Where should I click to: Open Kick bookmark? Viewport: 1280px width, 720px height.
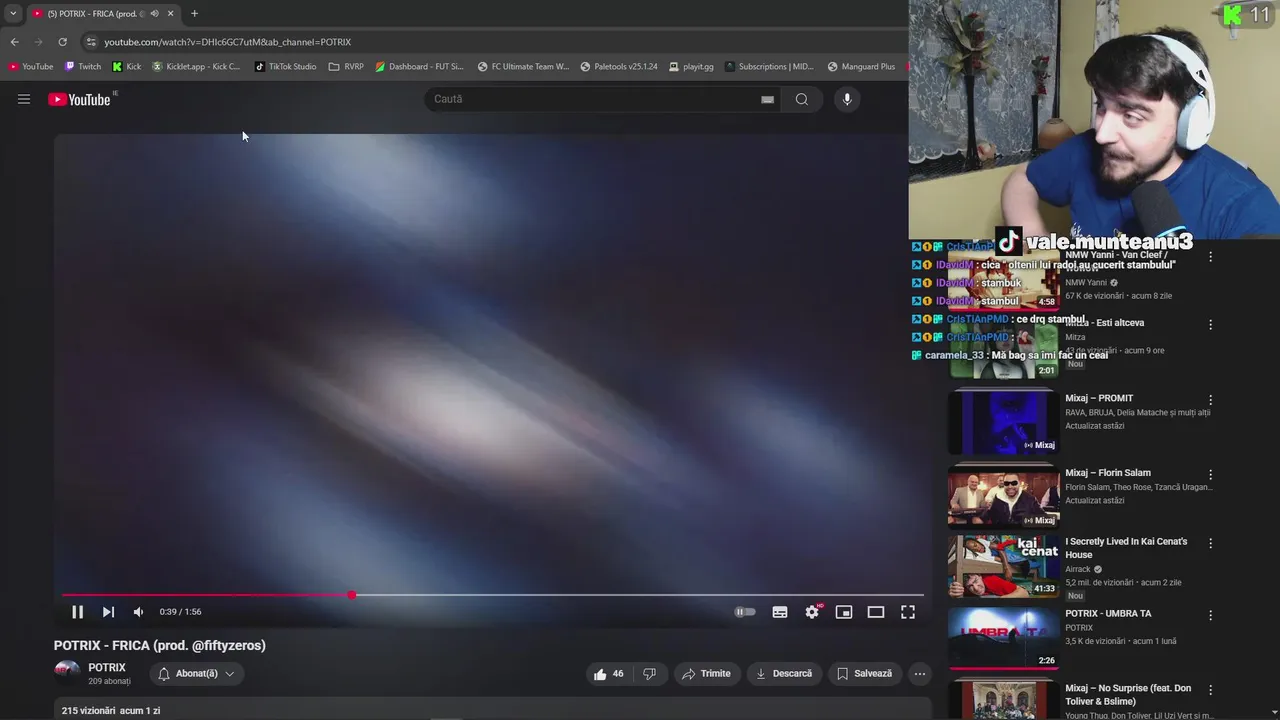[126, 67]
